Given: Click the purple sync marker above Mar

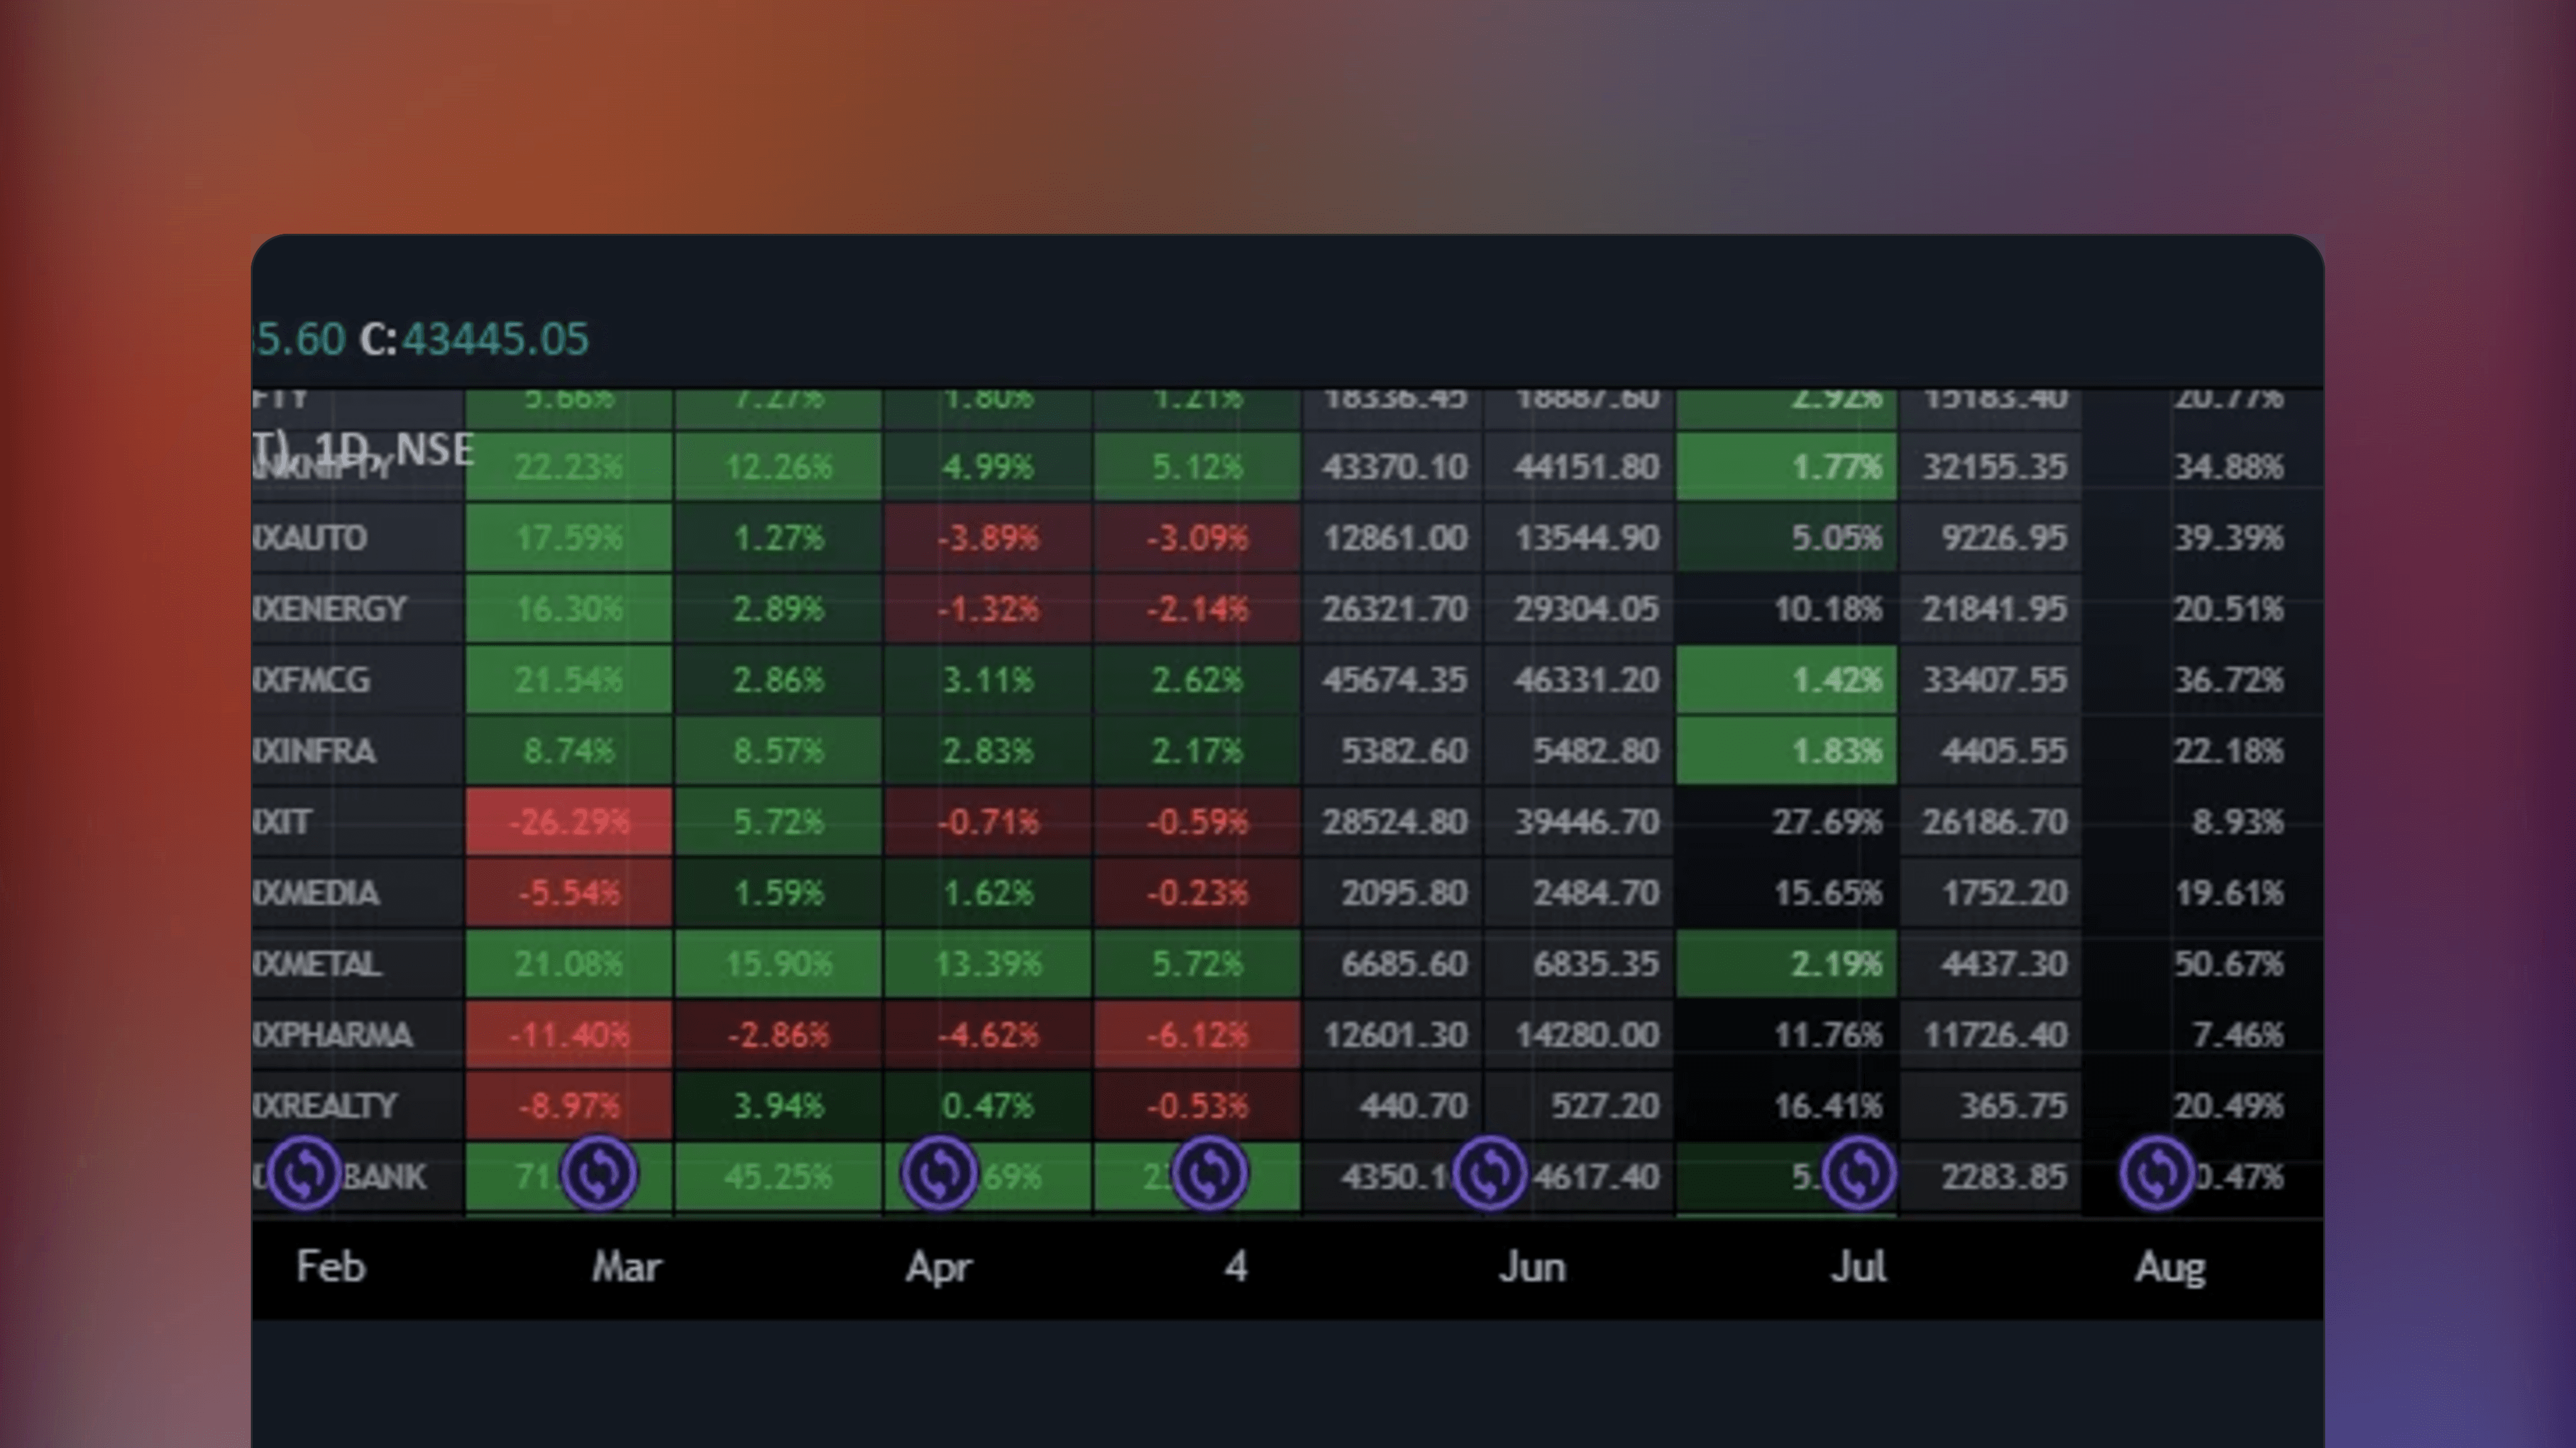Looking at the screenshot, I should (x=599, y=1173).
